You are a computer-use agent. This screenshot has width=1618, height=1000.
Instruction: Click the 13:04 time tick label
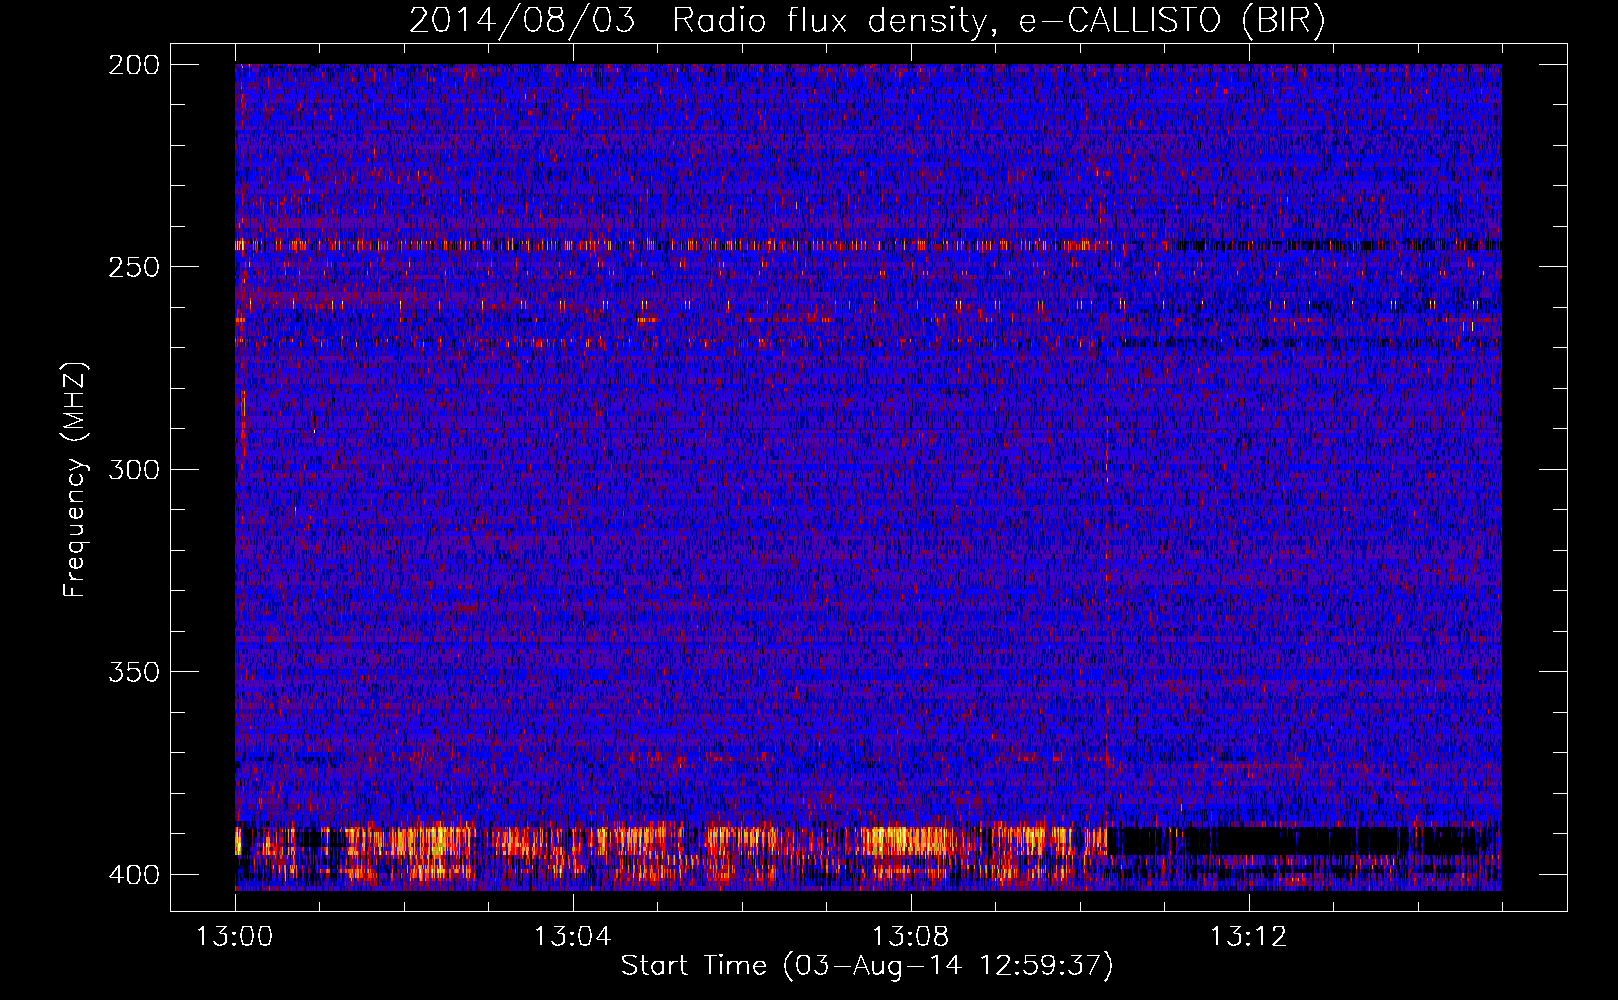pyautogui.click(x=572, y=937)
